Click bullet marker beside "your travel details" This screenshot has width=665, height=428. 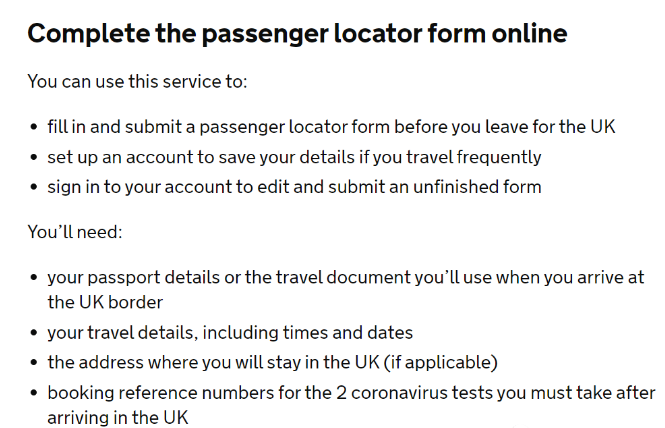34,333
